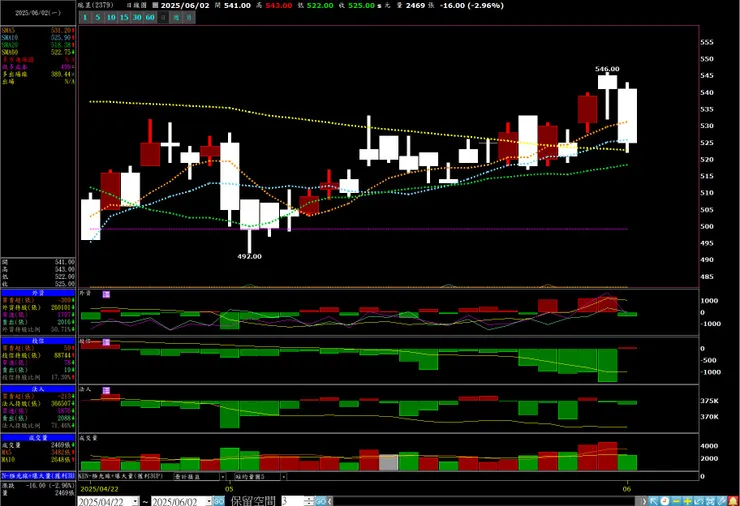Click the yellow minus zoom-out icon

(x=676, y=501)
